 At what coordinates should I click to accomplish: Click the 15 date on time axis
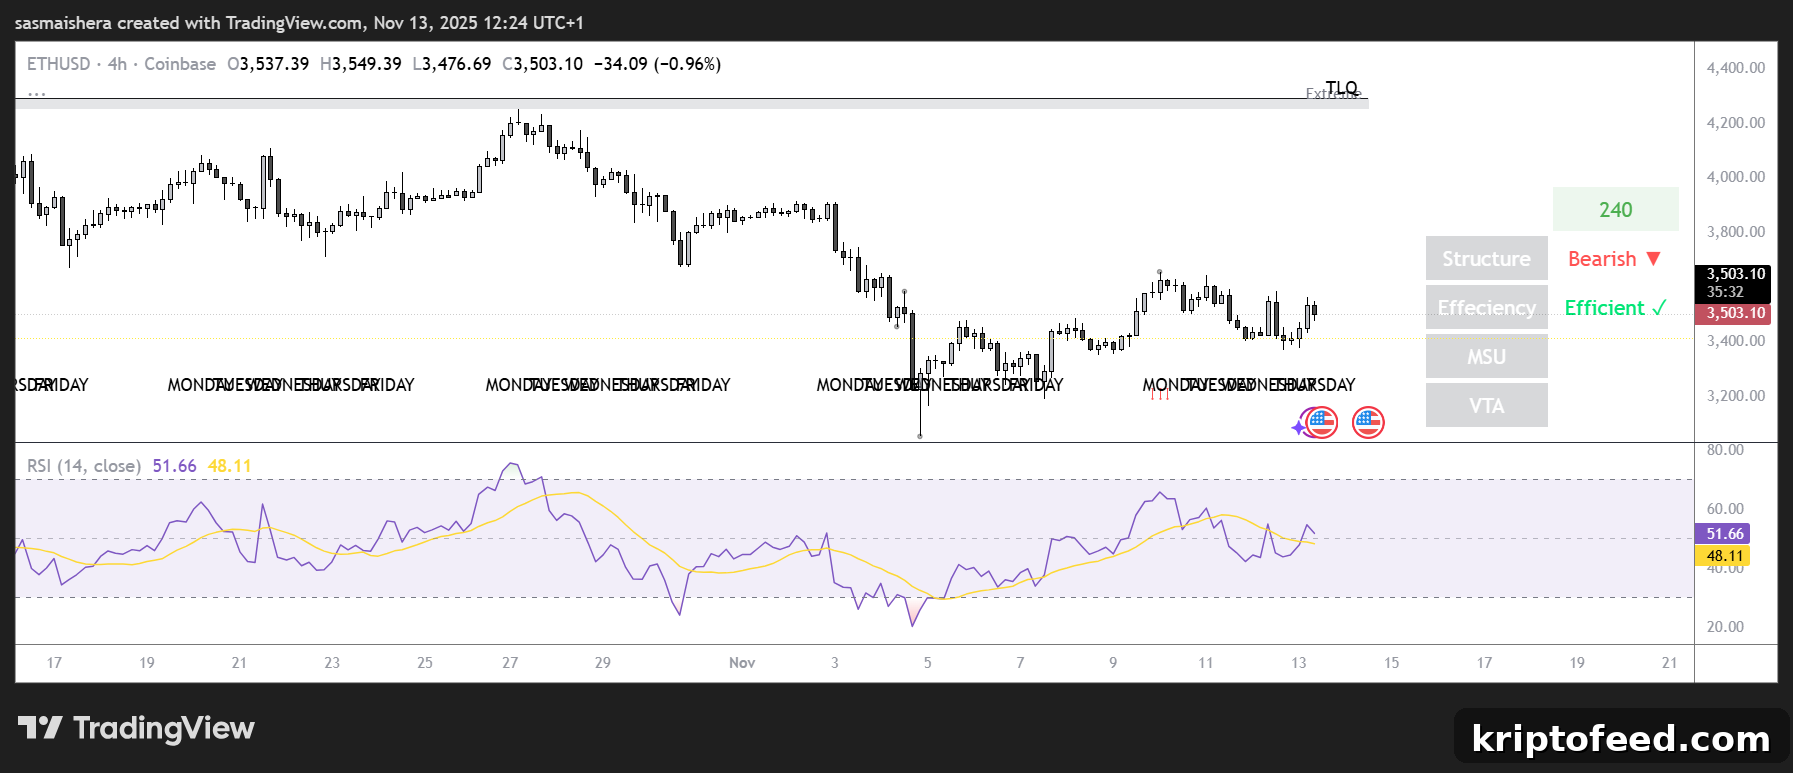coord(1392,663)
